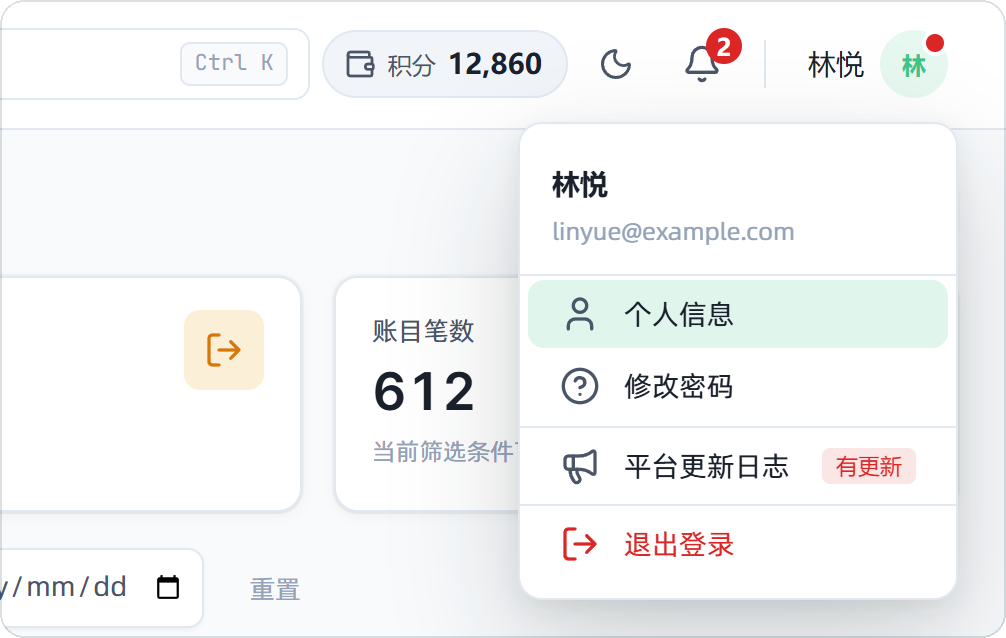Click the orange logout card icon
Screen dimensions: 1006x638
click(224, 350)
